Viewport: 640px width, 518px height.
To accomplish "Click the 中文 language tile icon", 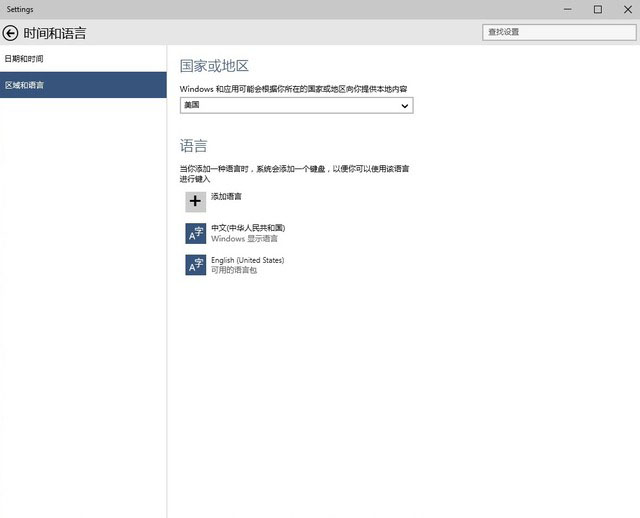I will point(196,233).
